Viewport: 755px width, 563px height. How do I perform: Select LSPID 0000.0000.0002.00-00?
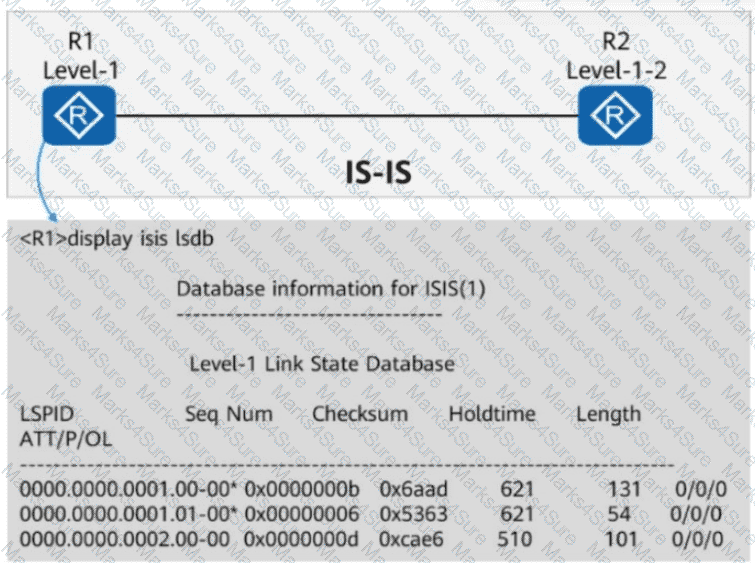pyautogui.click(x=125, y=539)
